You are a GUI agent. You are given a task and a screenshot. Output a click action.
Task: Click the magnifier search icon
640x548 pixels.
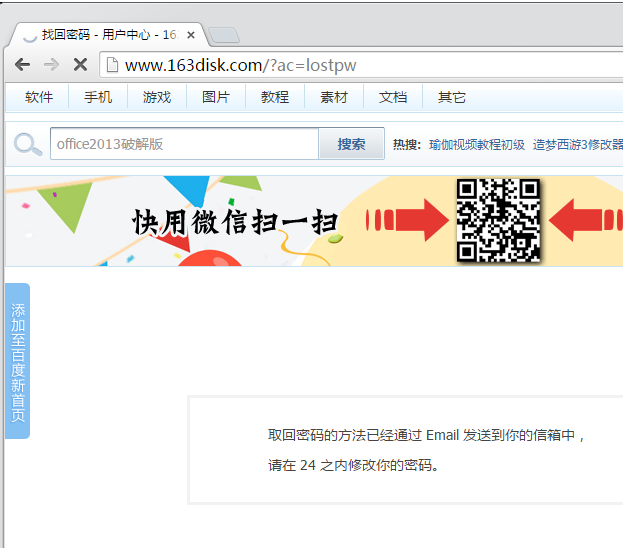[x=28, y=144]
